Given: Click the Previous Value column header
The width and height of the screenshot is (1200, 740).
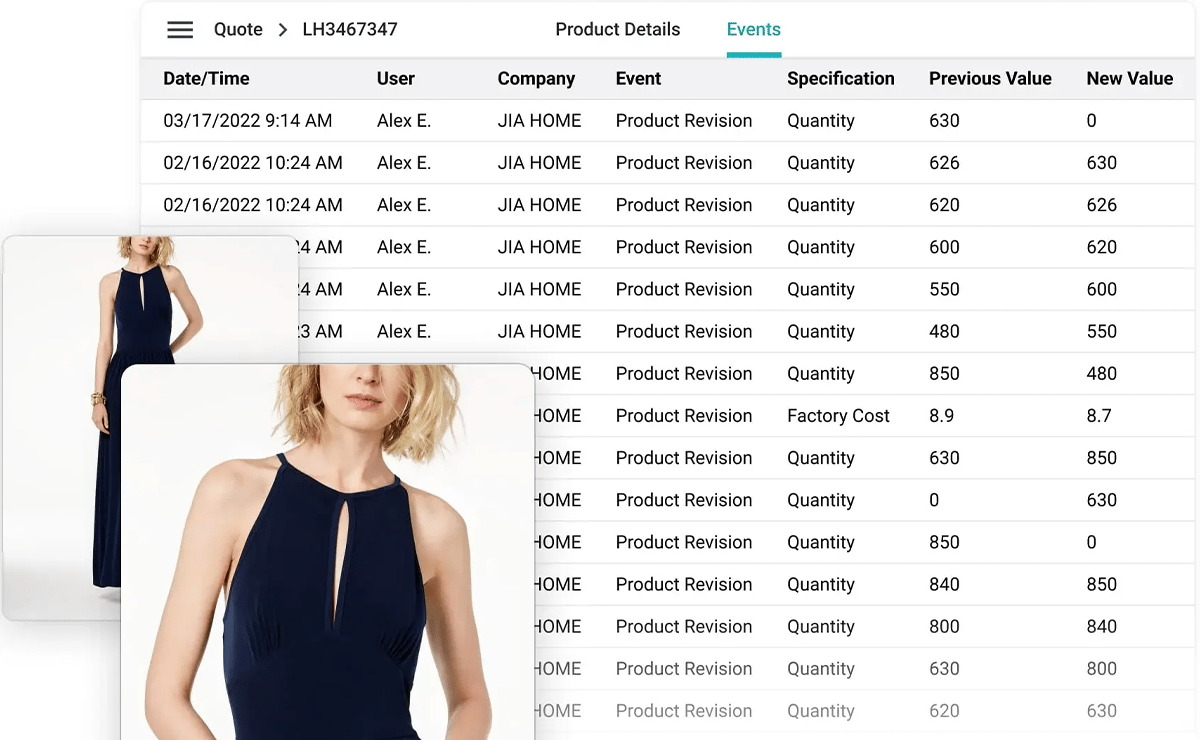Looking at the screenshot, I should pos(990,78).
